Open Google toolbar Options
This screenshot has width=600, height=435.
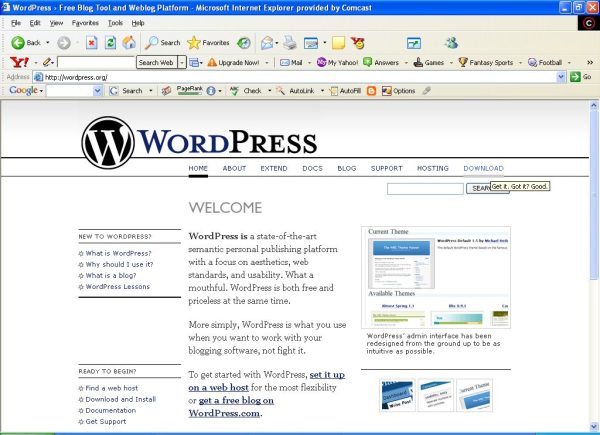tap(398, 91)
